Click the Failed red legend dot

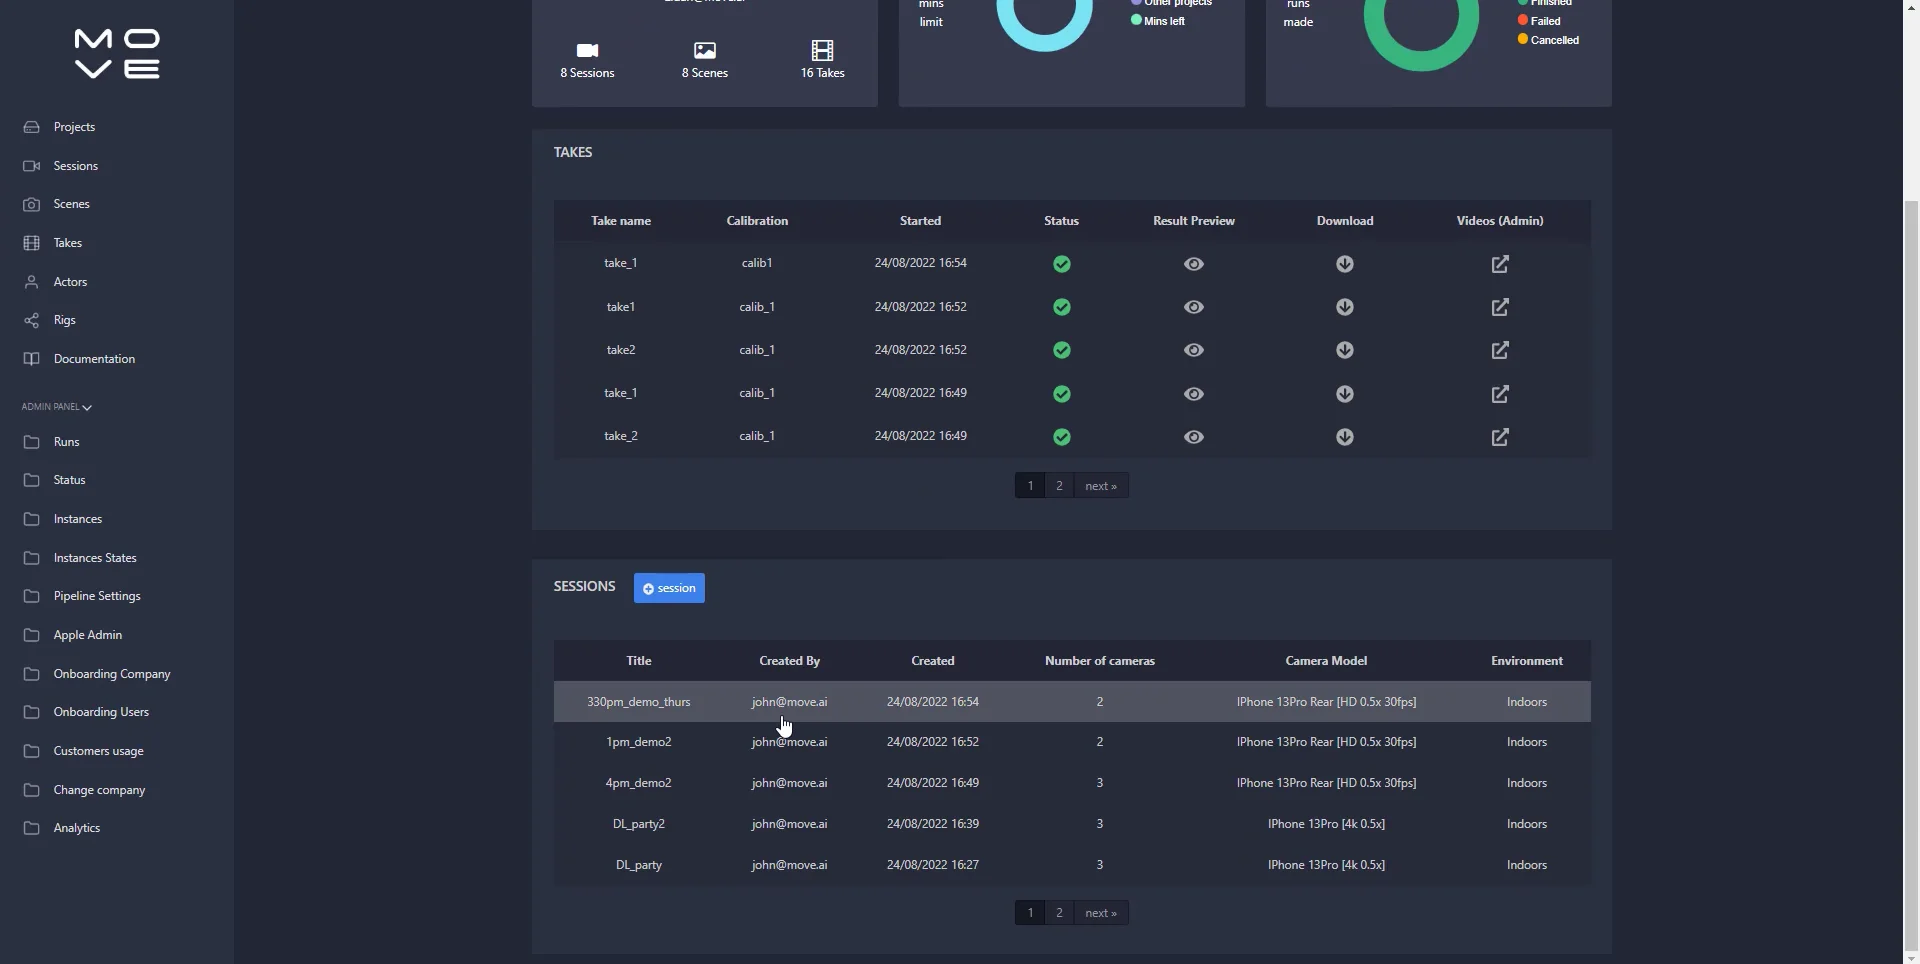coord(1523,20)
